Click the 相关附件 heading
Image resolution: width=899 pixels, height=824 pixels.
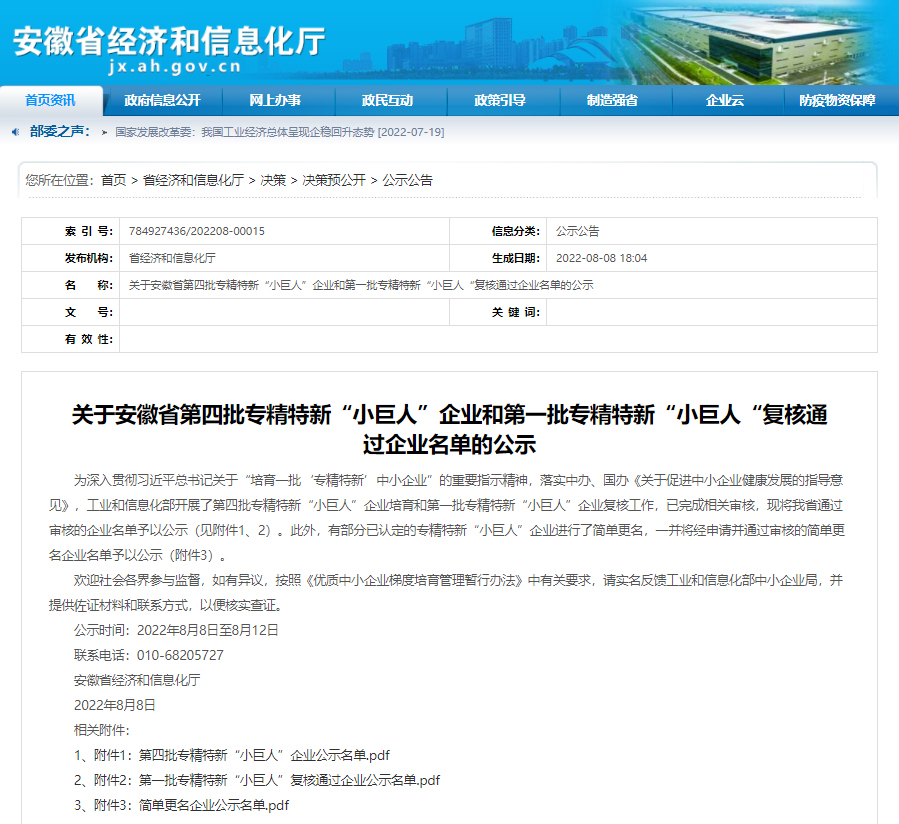[101, 730]
